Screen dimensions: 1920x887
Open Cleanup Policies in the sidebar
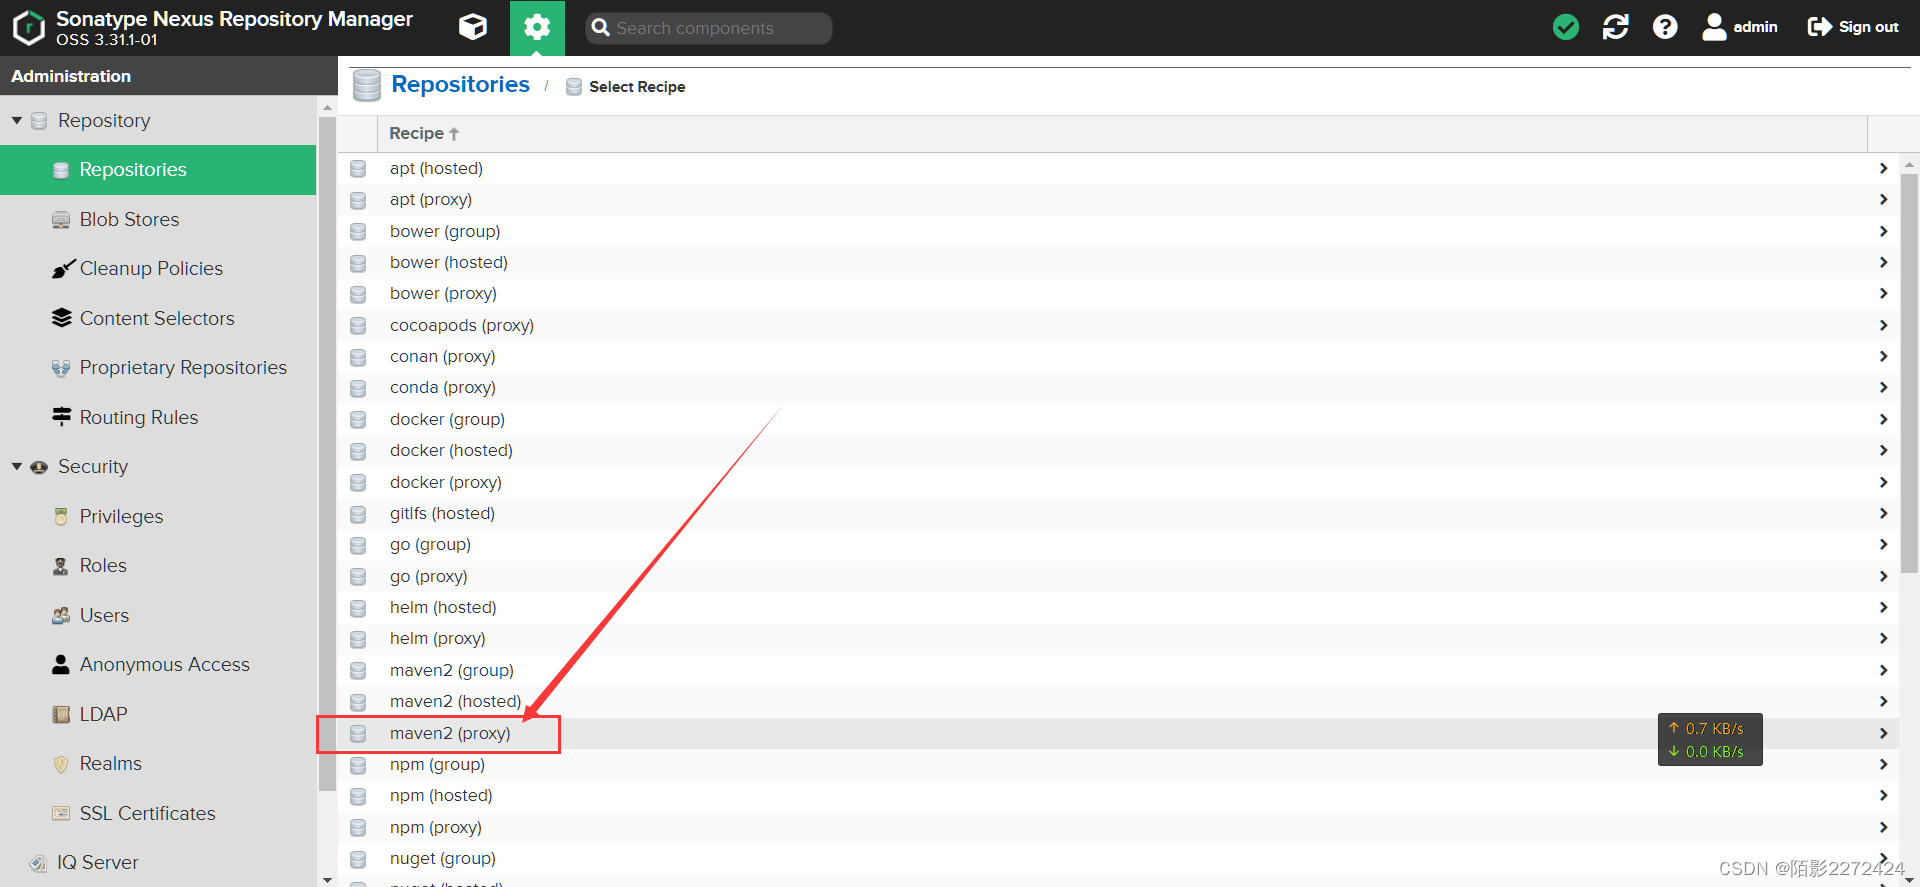pos(158,269)
